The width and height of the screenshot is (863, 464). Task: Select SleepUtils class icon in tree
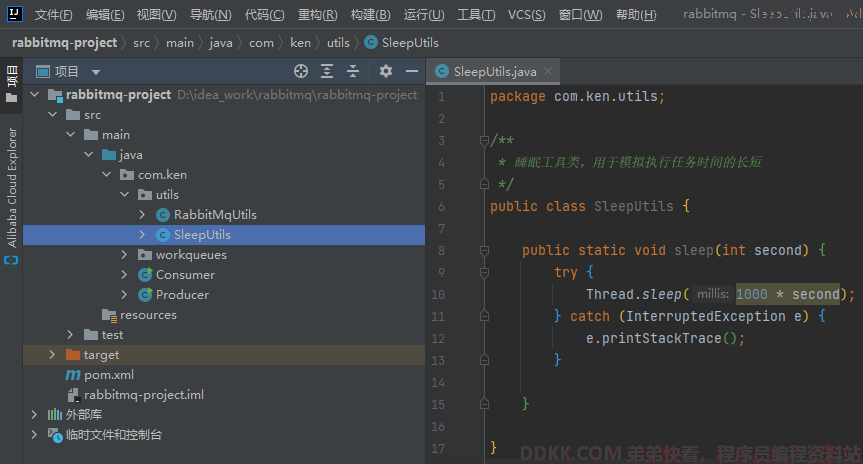162,234
